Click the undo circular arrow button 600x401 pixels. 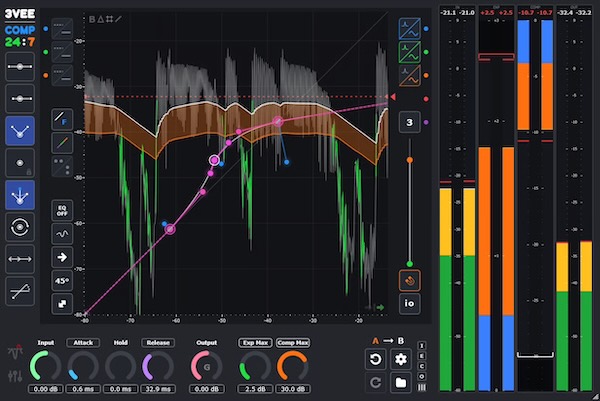tap(375, 359)
